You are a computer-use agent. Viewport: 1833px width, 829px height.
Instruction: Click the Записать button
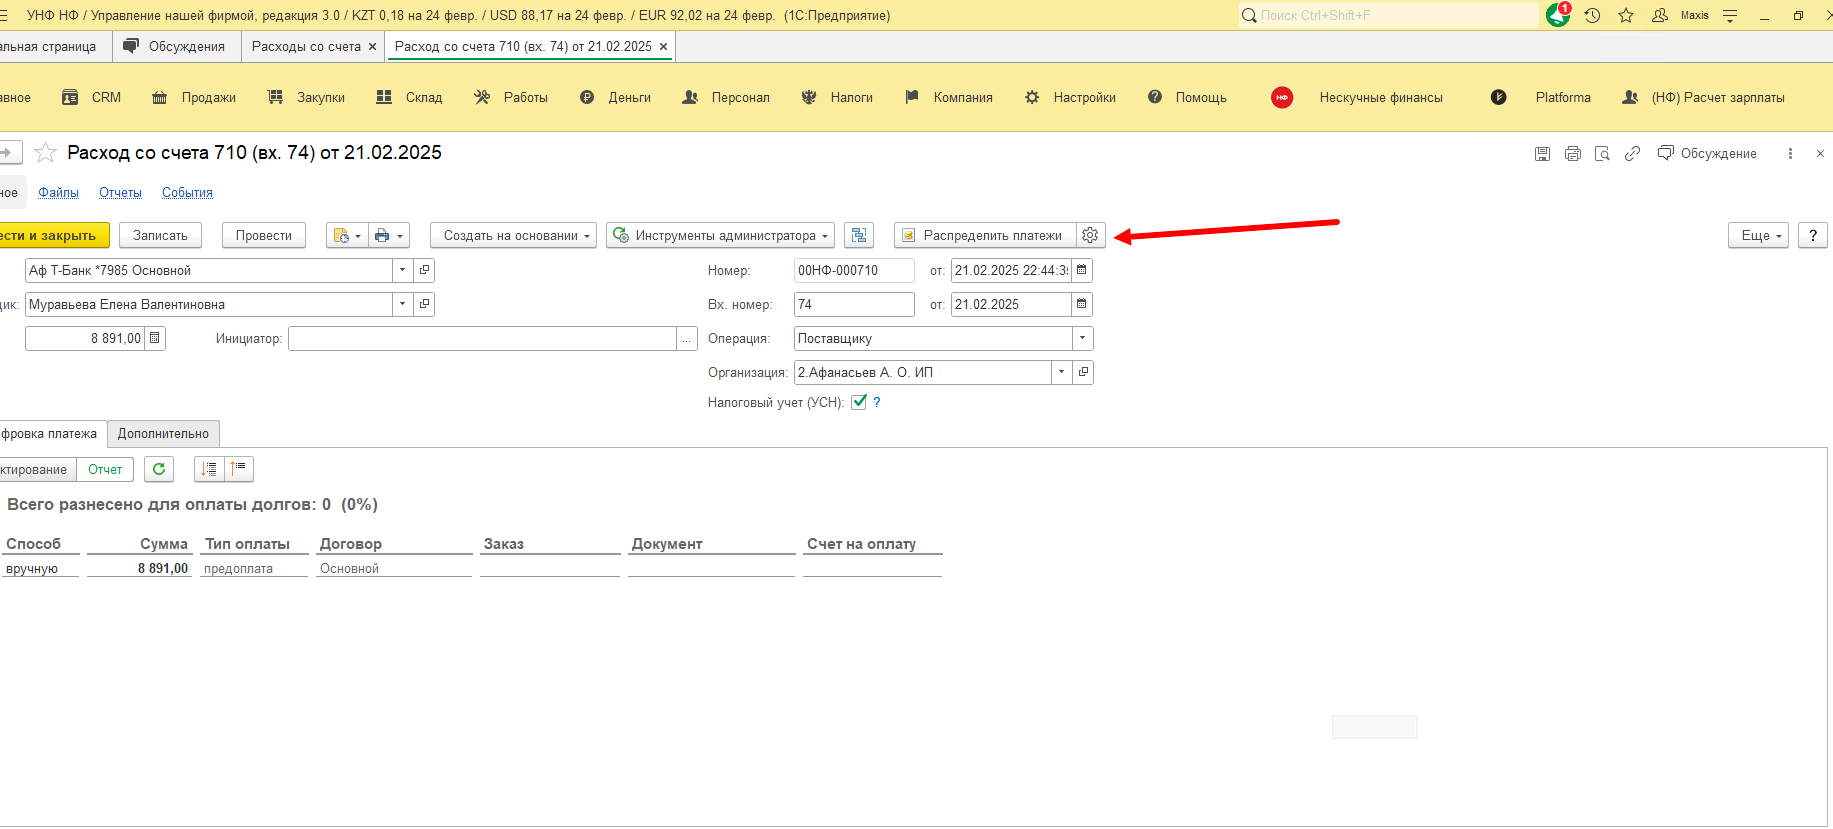[160, 235]
